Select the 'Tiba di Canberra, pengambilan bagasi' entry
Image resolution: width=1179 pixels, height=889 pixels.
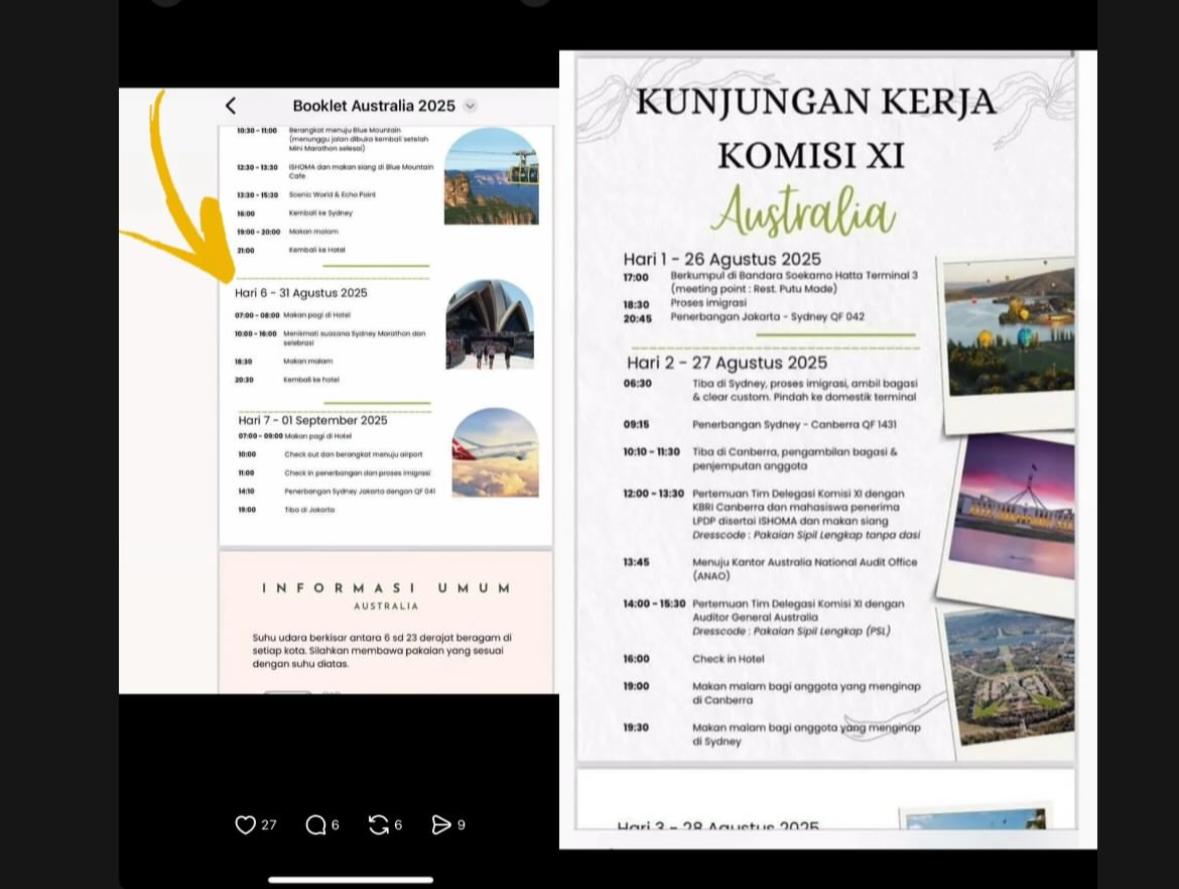pyautogui.click(x=795, y=459)
